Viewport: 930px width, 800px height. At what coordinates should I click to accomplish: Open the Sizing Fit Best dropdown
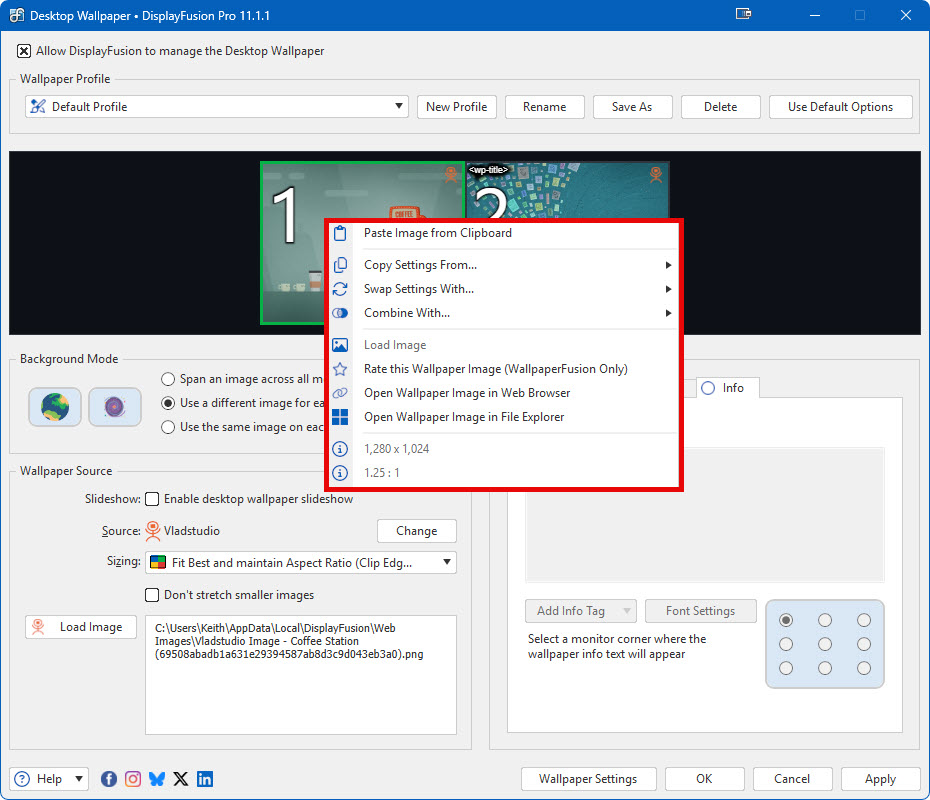click(446, 563)
